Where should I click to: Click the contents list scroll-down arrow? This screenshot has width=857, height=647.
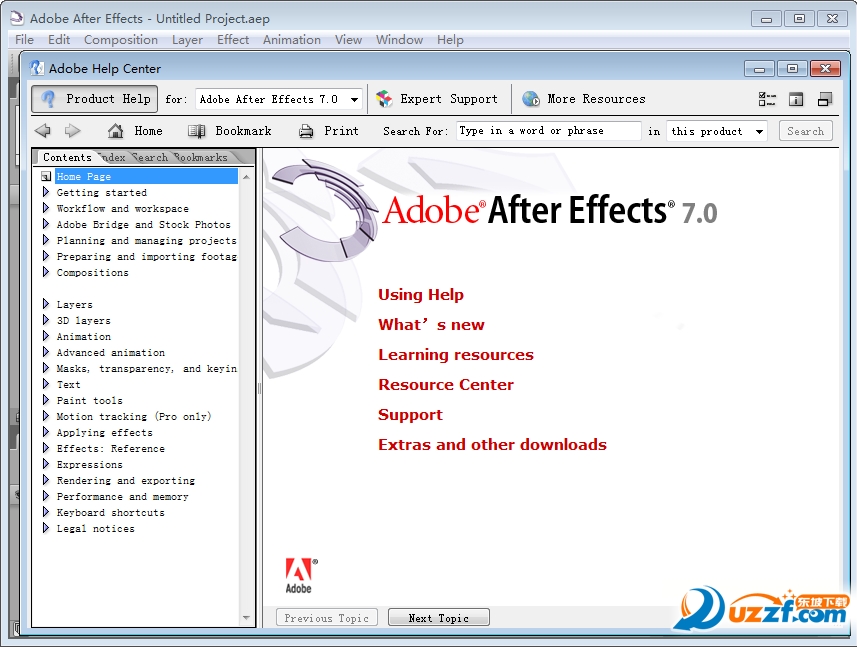(x=246, y=618)
